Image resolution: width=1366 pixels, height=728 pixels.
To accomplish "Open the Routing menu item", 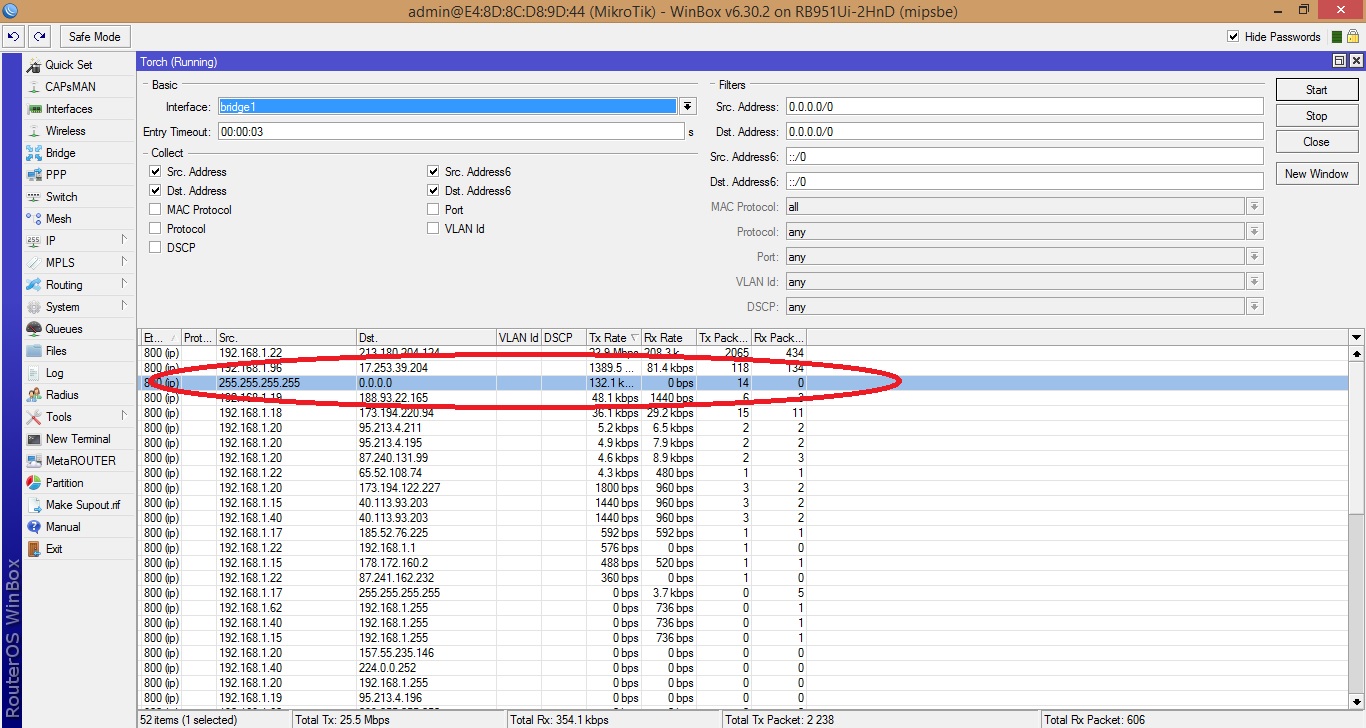I will click(64, 285).
